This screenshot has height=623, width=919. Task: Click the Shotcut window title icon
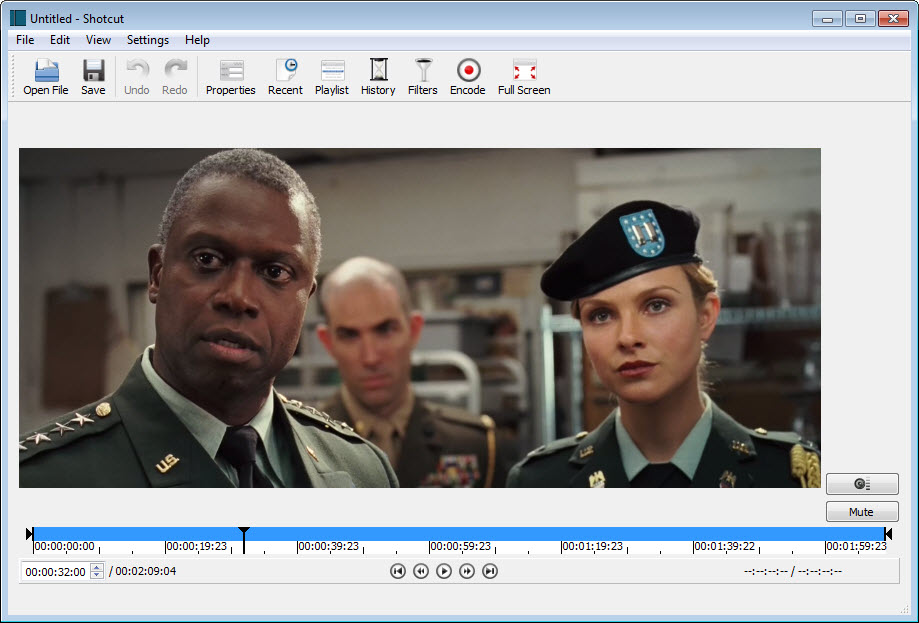pos(18,18)
